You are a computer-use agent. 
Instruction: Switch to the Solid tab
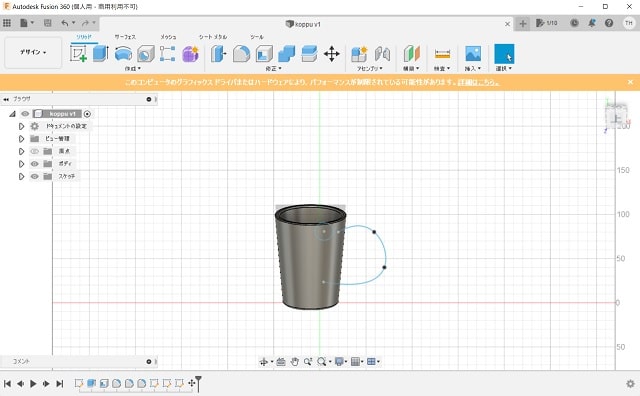[x=84, y=37]
